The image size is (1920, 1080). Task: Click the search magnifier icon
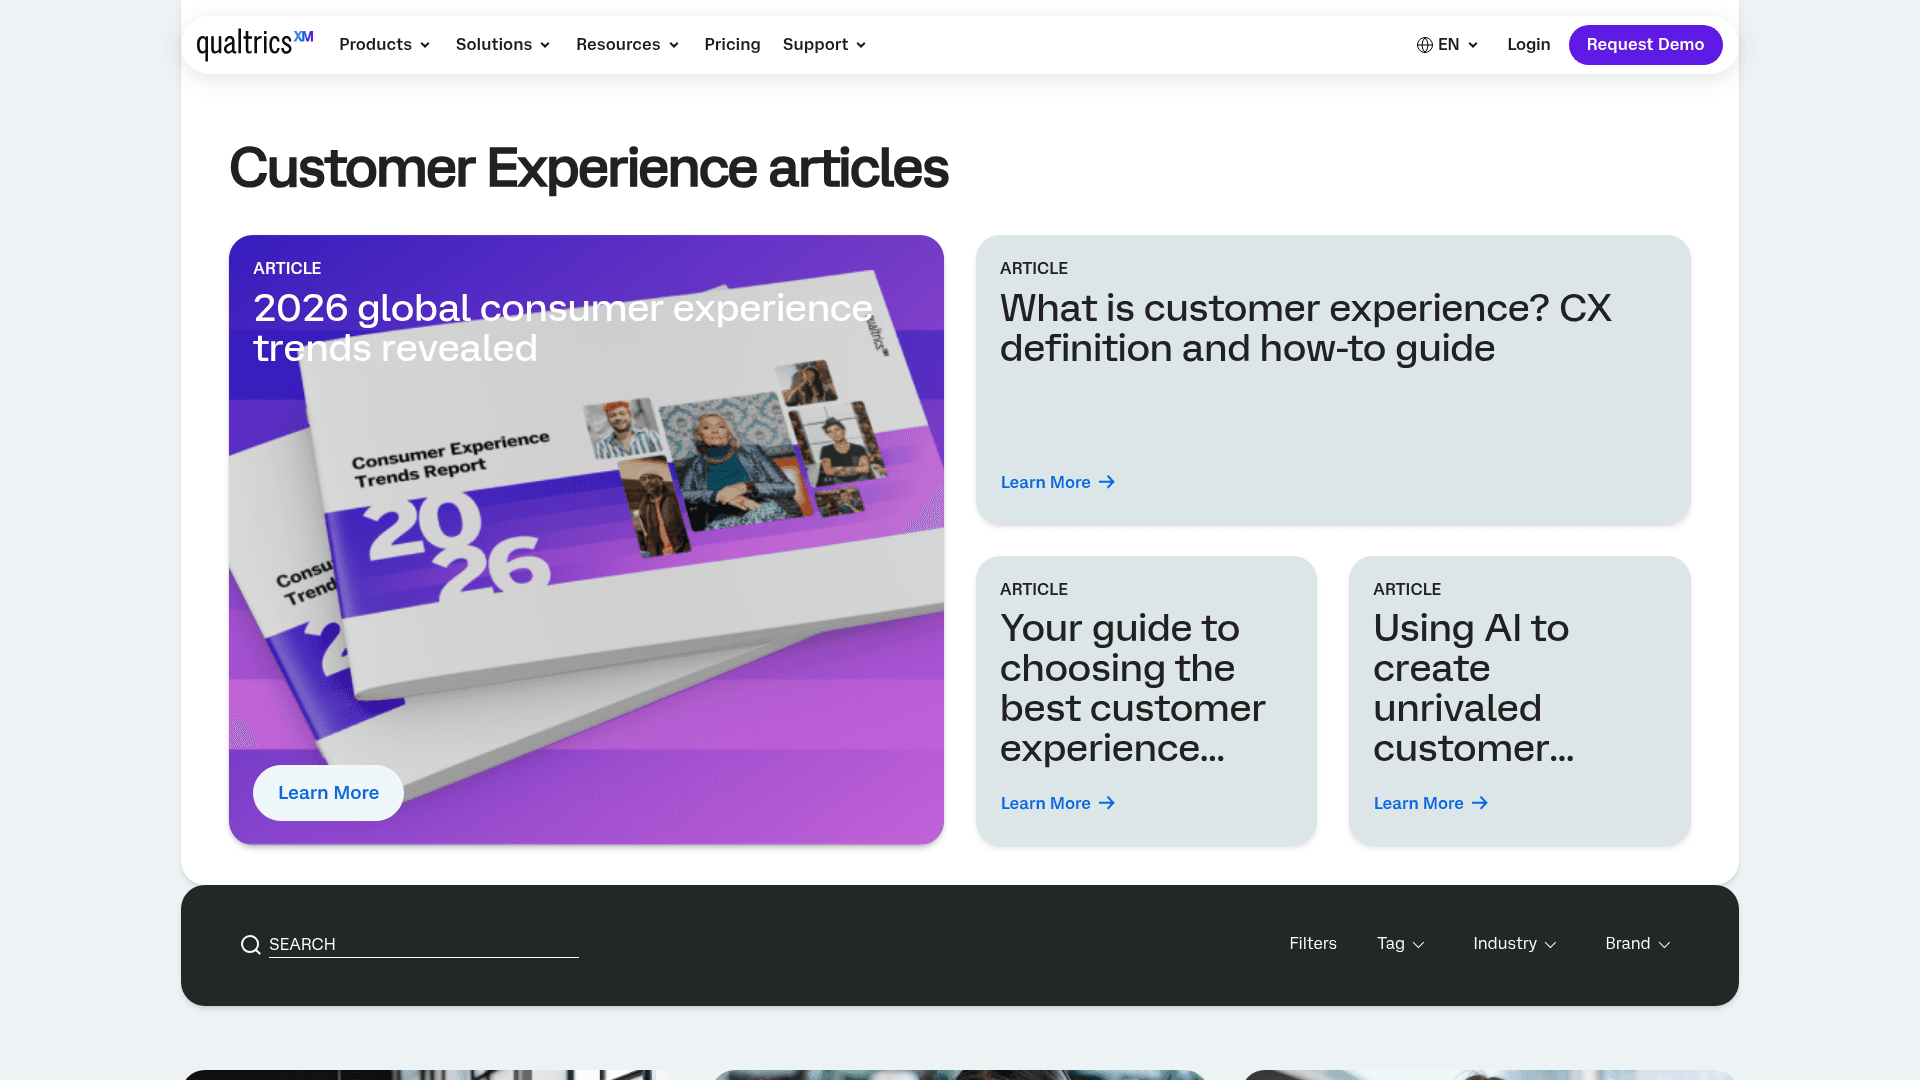pos(250,945)
